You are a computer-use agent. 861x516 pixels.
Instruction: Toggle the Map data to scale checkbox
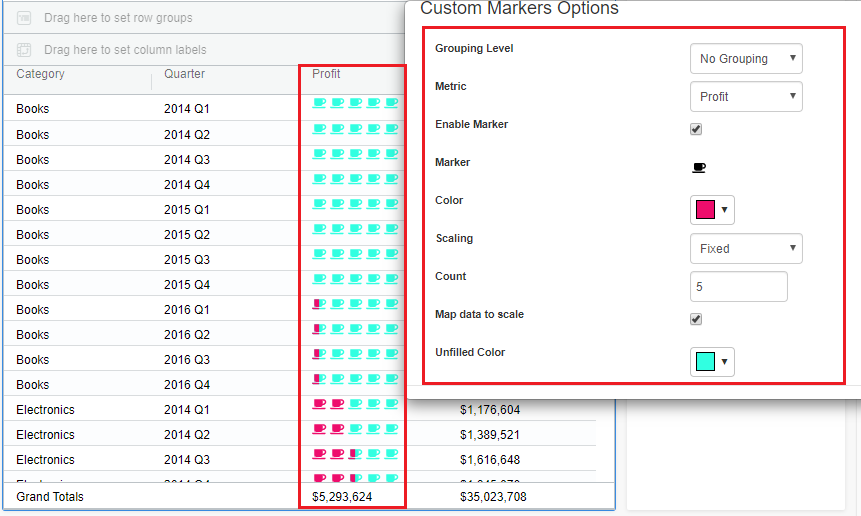click(696, 319)
